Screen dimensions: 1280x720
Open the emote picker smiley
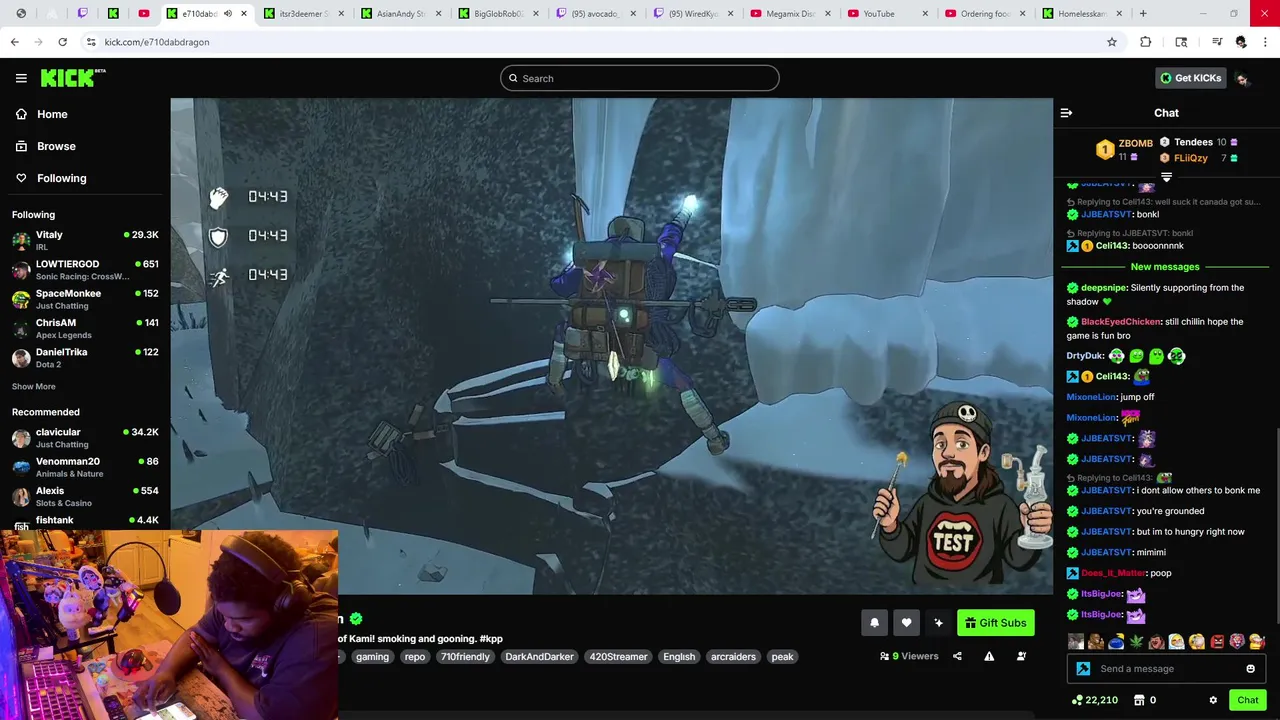(x=1250, y=669)
